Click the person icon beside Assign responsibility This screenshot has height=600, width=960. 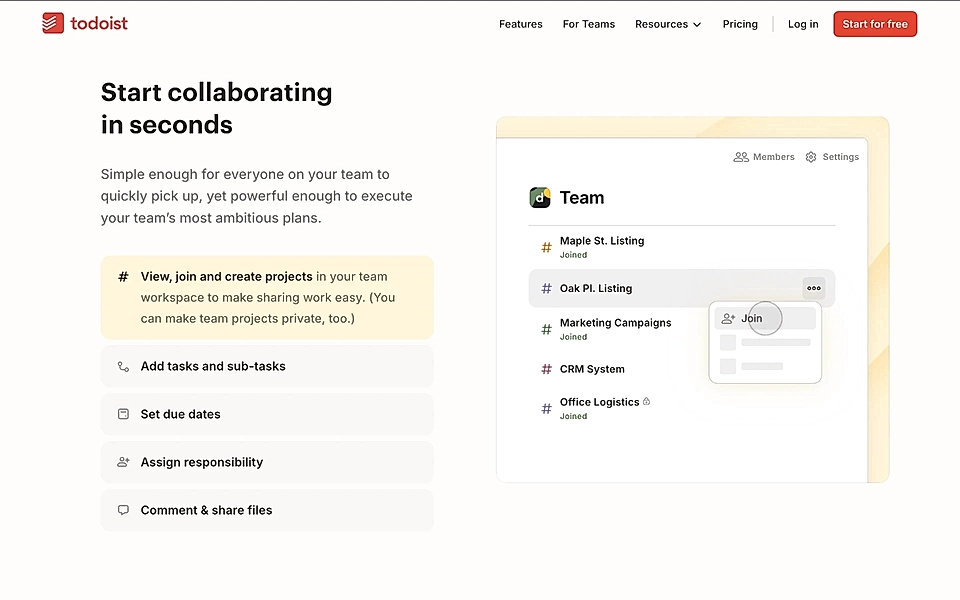pyautogui.click(x=122, y=462)
